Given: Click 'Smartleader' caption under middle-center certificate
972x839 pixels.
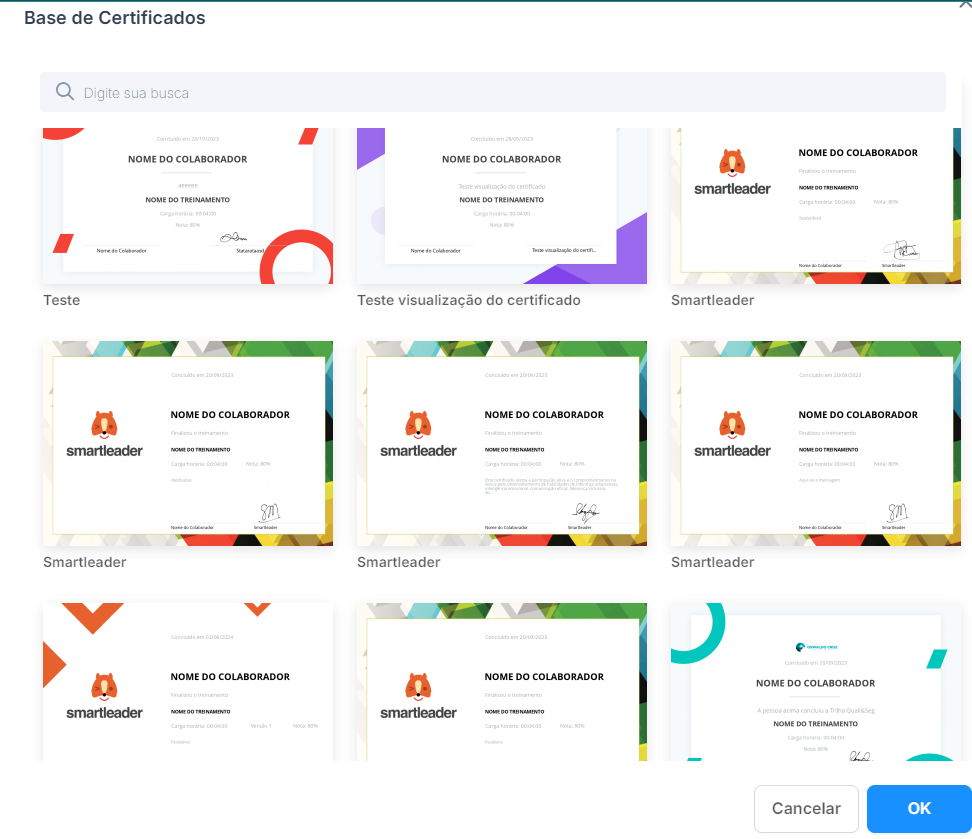Looking at the screenshot, I should coord(399,562).
